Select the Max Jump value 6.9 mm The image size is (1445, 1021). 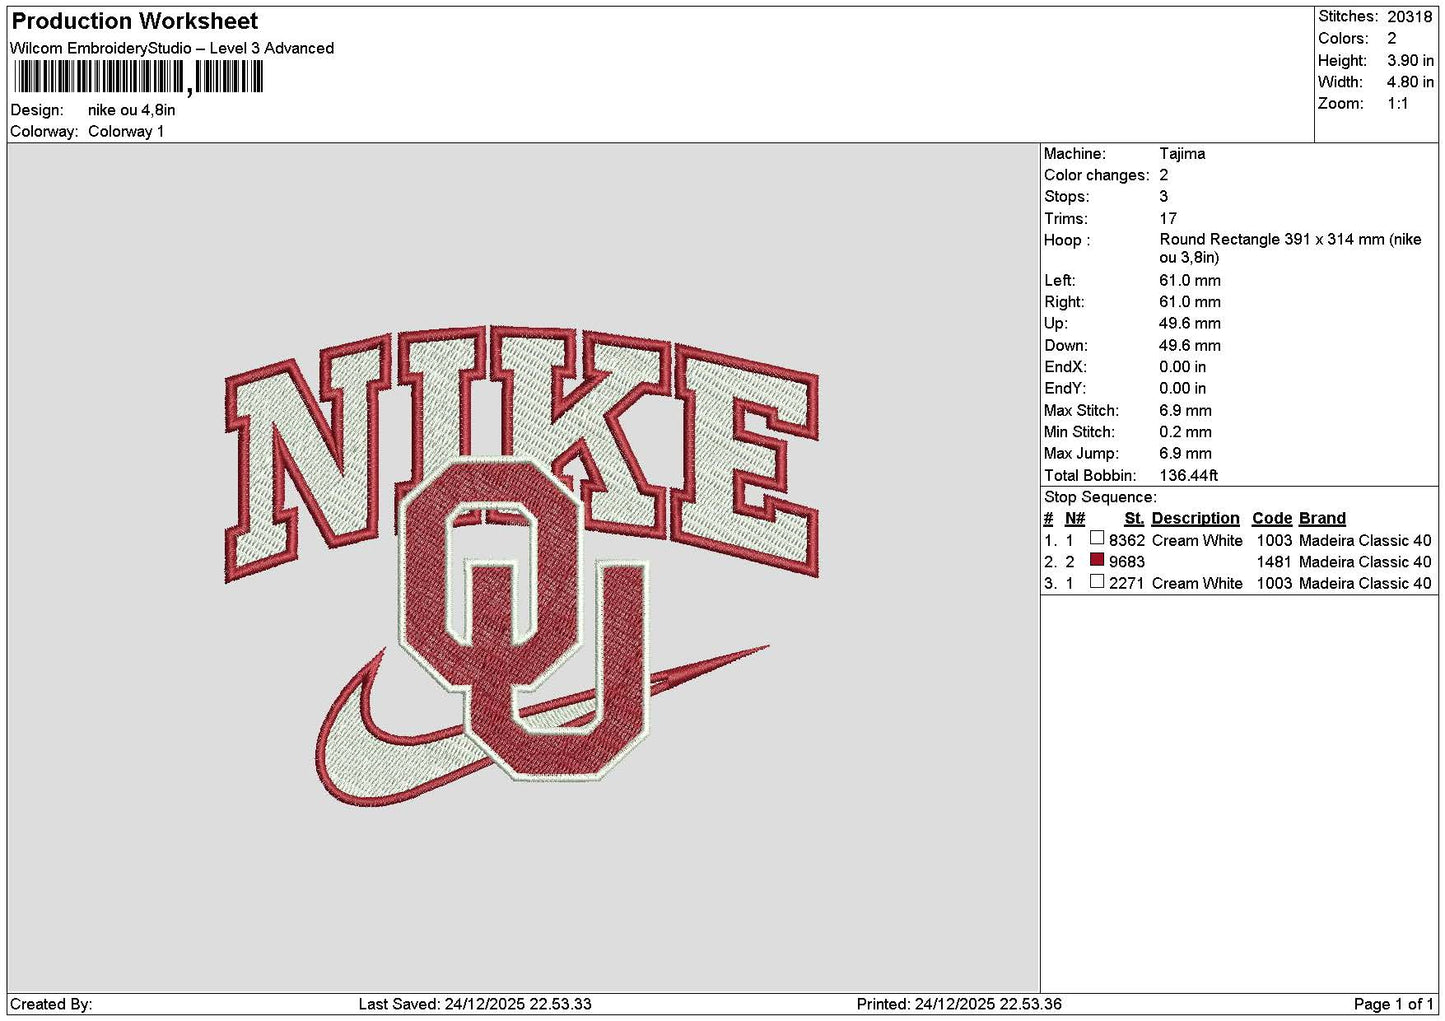[1186, 453]
